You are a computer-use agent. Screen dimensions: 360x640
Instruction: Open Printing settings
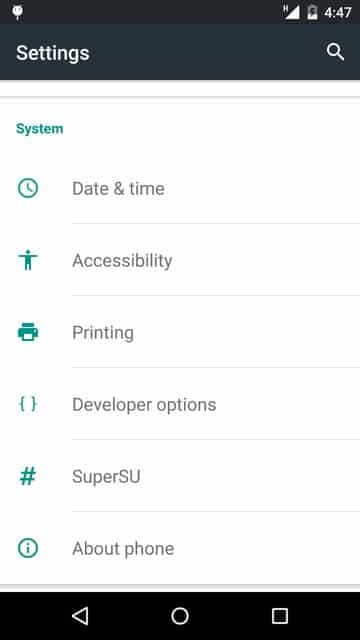click(180, 332)
